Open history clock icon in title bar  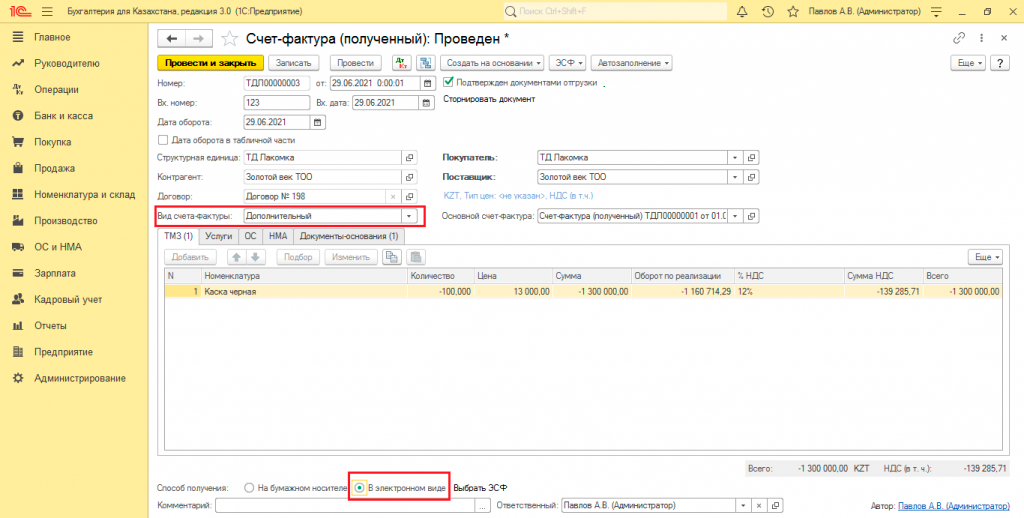click(x=768, y=12)
